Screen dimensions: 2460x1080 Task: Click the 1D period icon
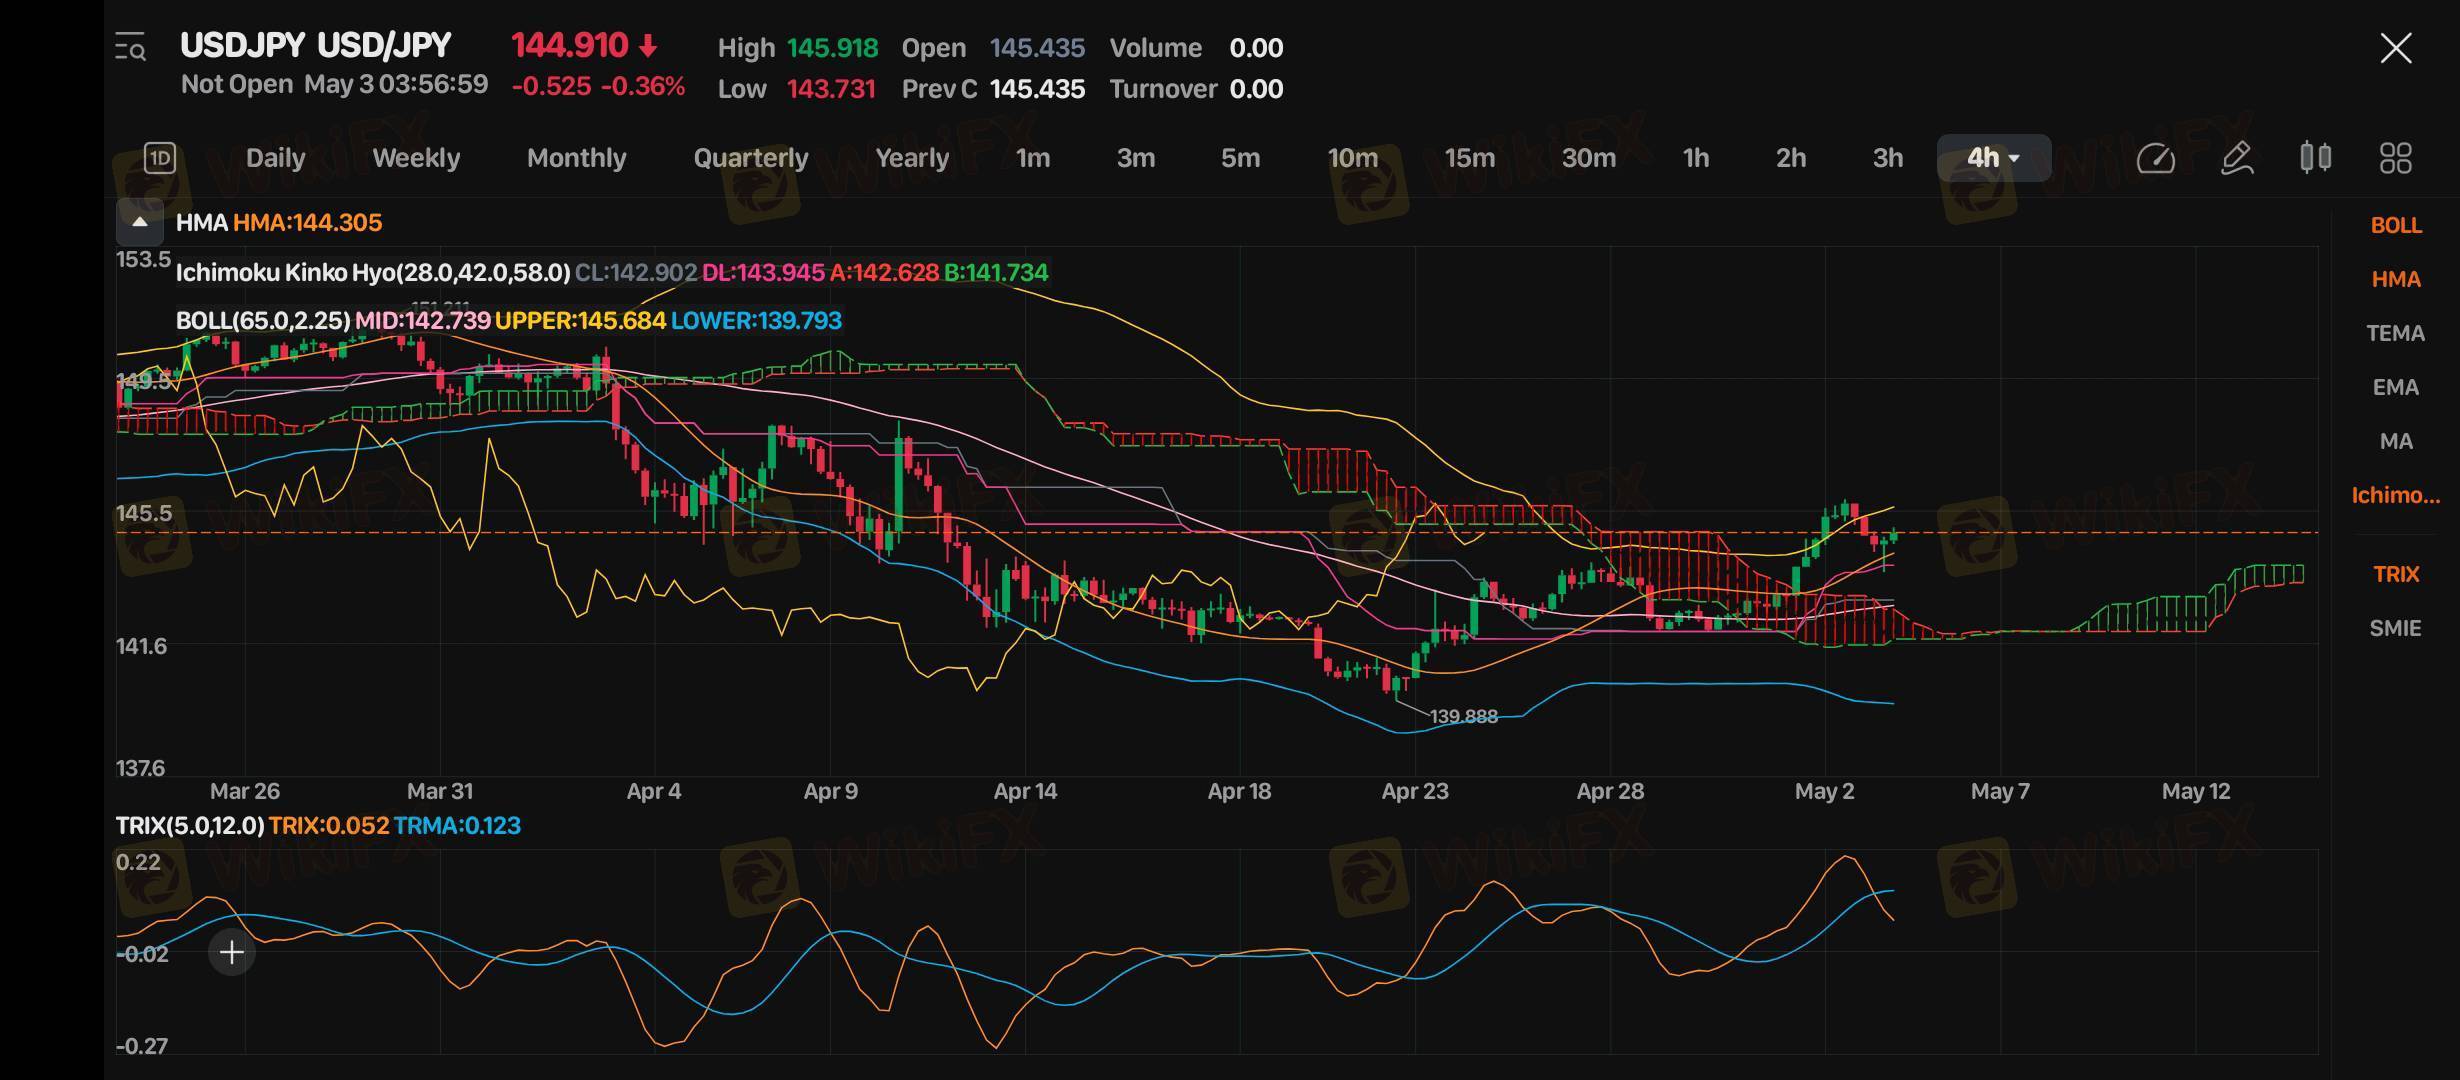point(160,158)
